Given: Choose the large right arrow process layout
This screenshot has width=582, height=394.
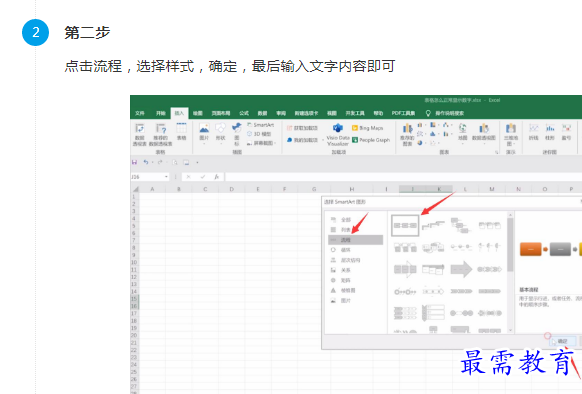Looking at the screenshot, I should pyautogui.click(x=461, y=269).
